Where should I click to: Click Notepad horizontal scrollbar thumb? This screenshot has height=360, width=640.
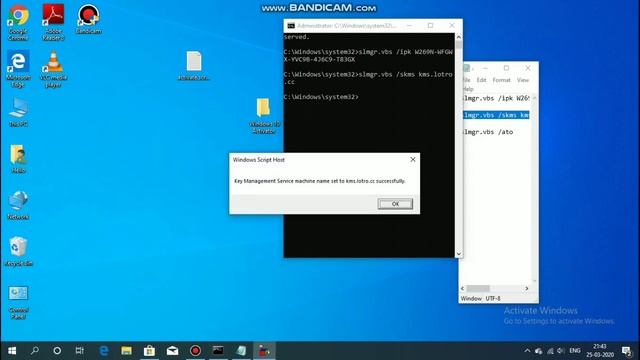[x=478, y=289]
